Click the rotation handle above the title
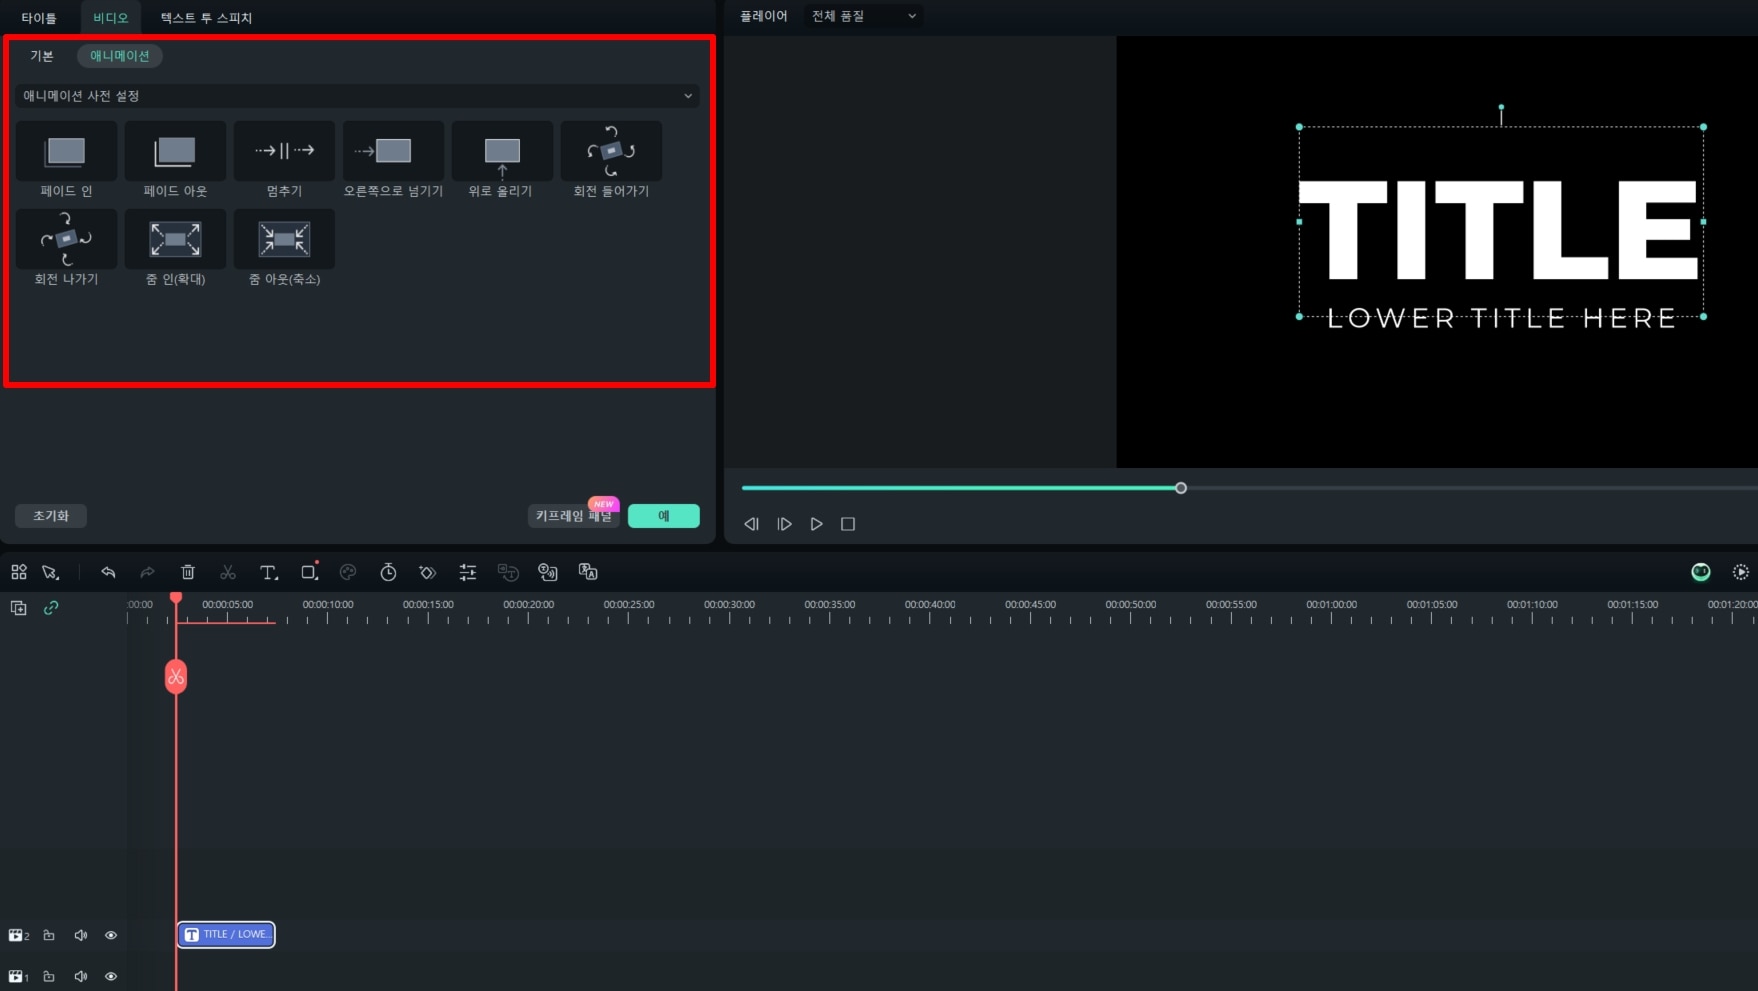The image size is (1758, 991). click(1501, 108)
